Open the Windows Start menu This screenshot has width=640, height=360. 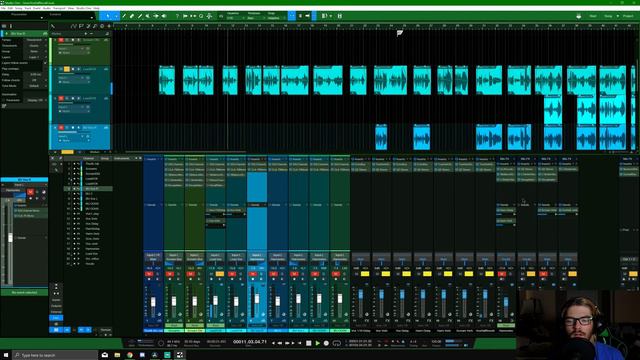tap(6, 355)
